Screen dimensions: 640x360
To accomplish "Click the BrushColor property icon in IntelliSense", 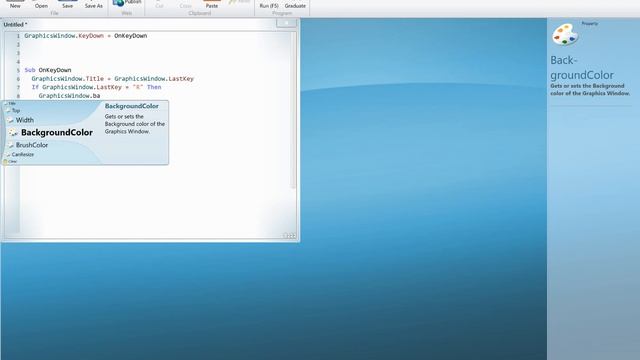I will [x=11, y=145].
